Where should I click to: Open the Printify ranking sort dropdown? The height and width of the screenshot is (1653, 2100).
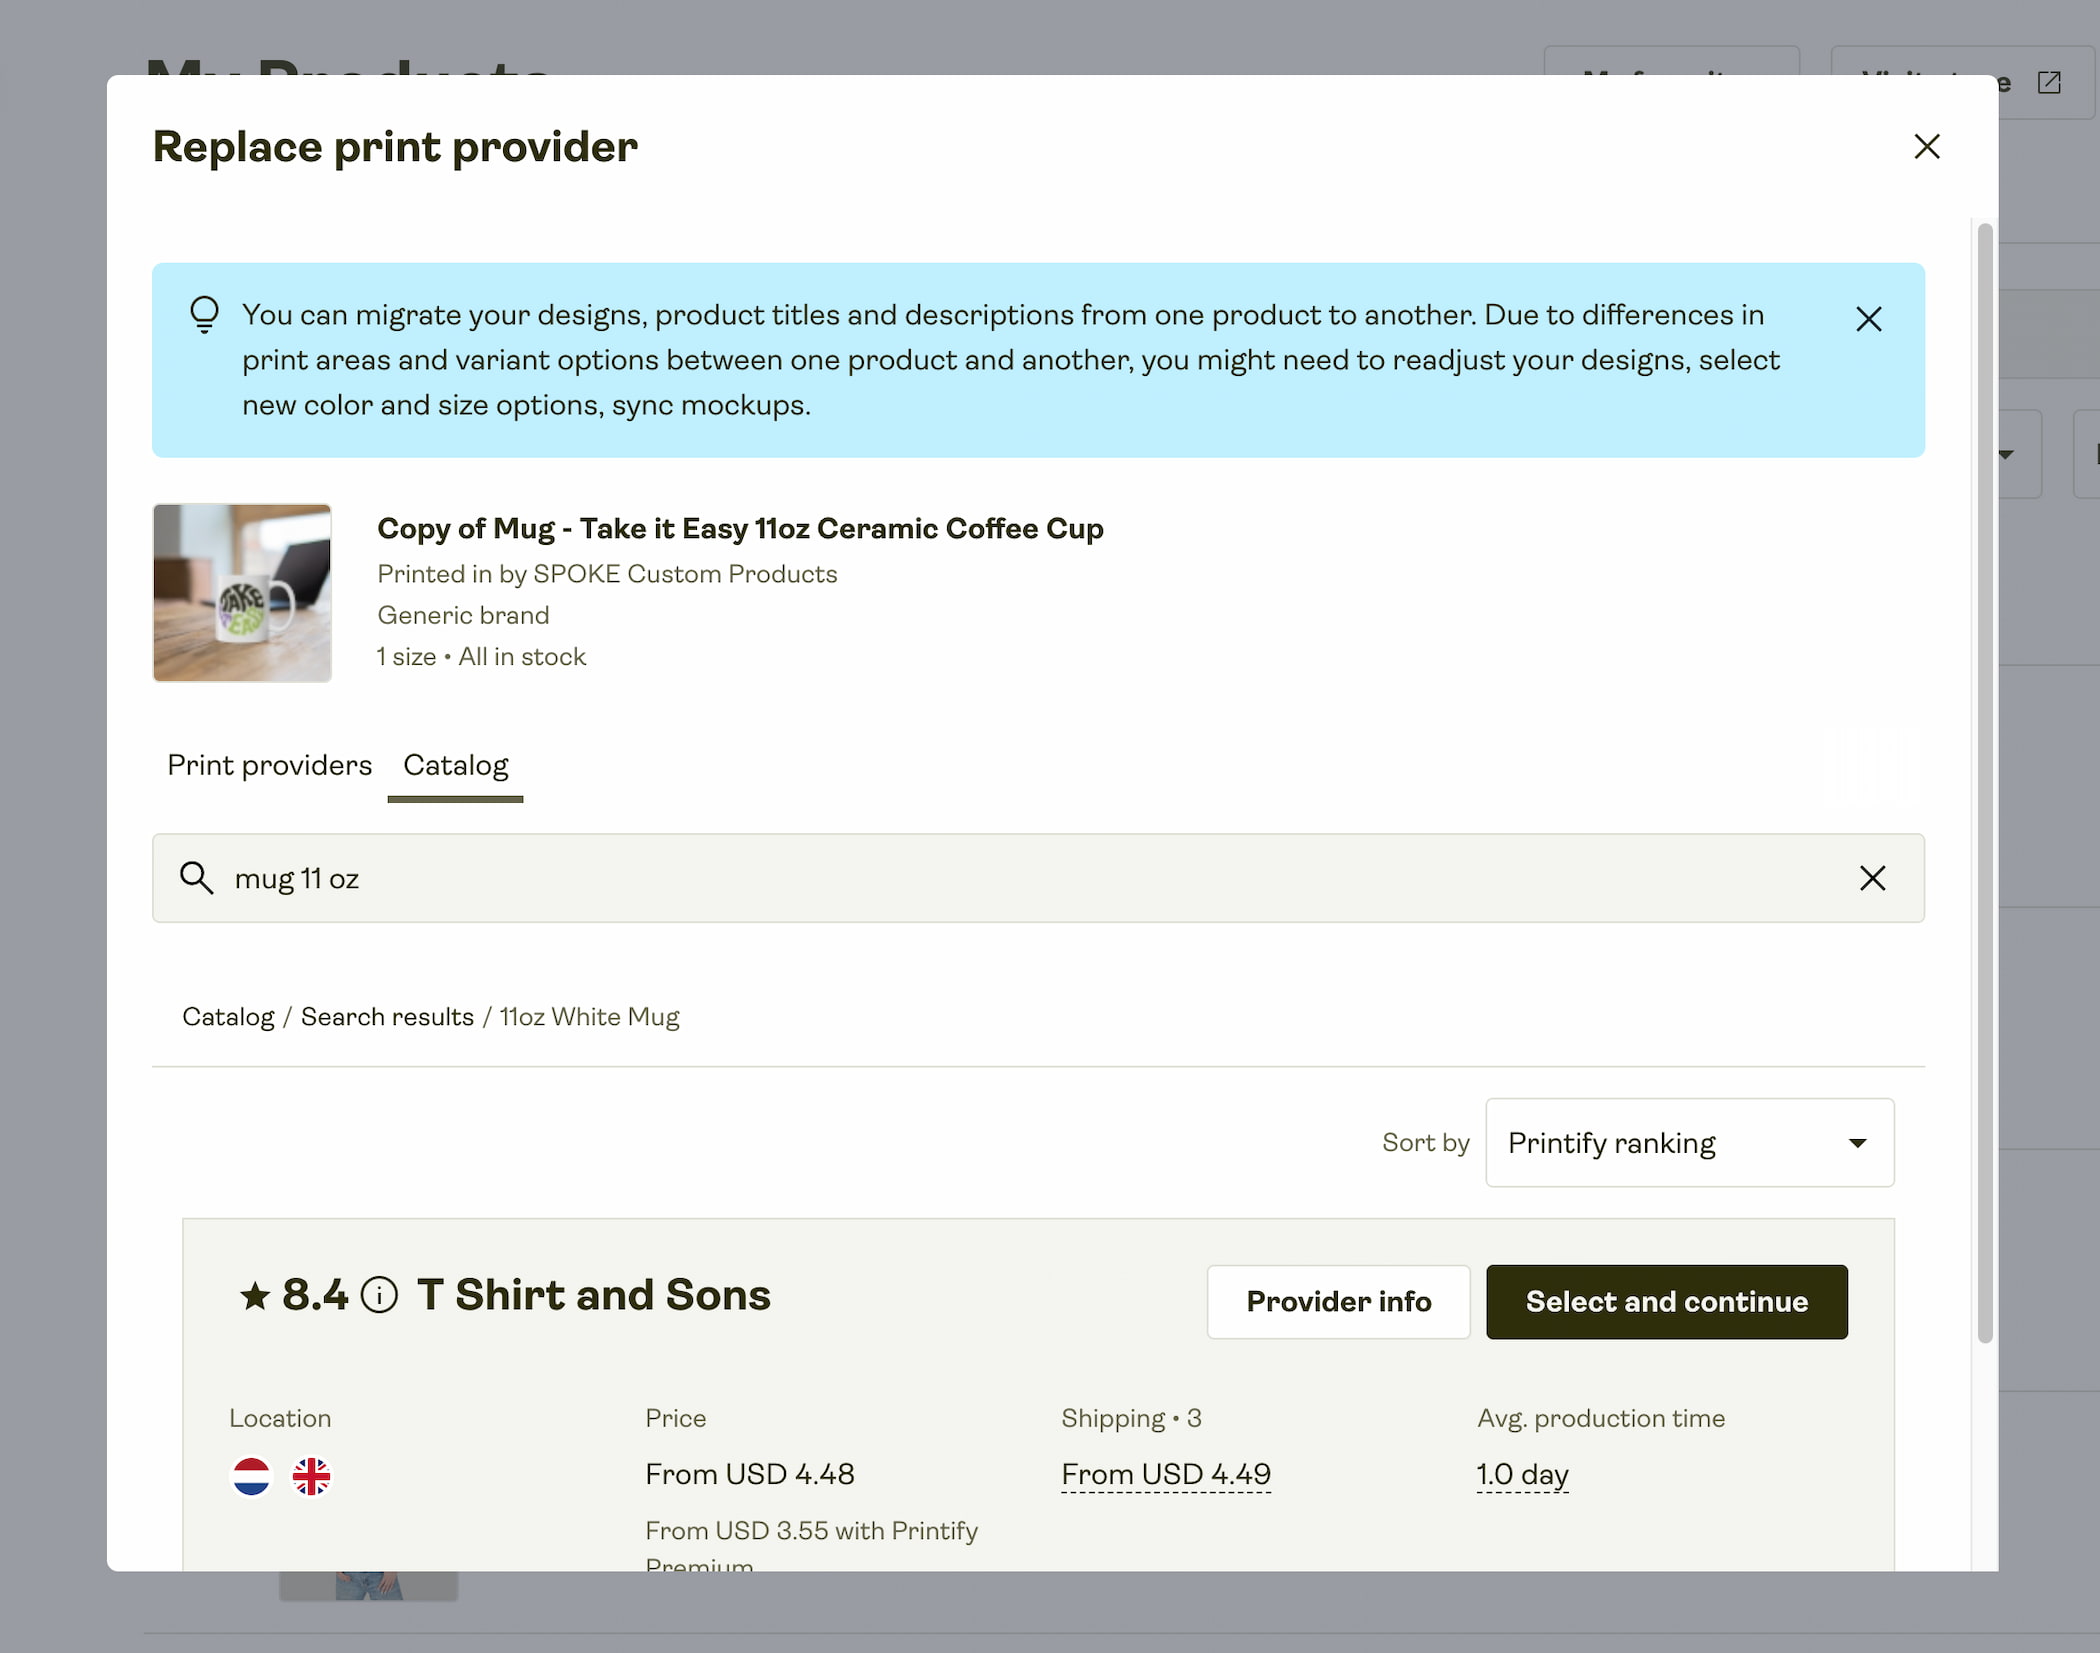click(1689, 1142)
